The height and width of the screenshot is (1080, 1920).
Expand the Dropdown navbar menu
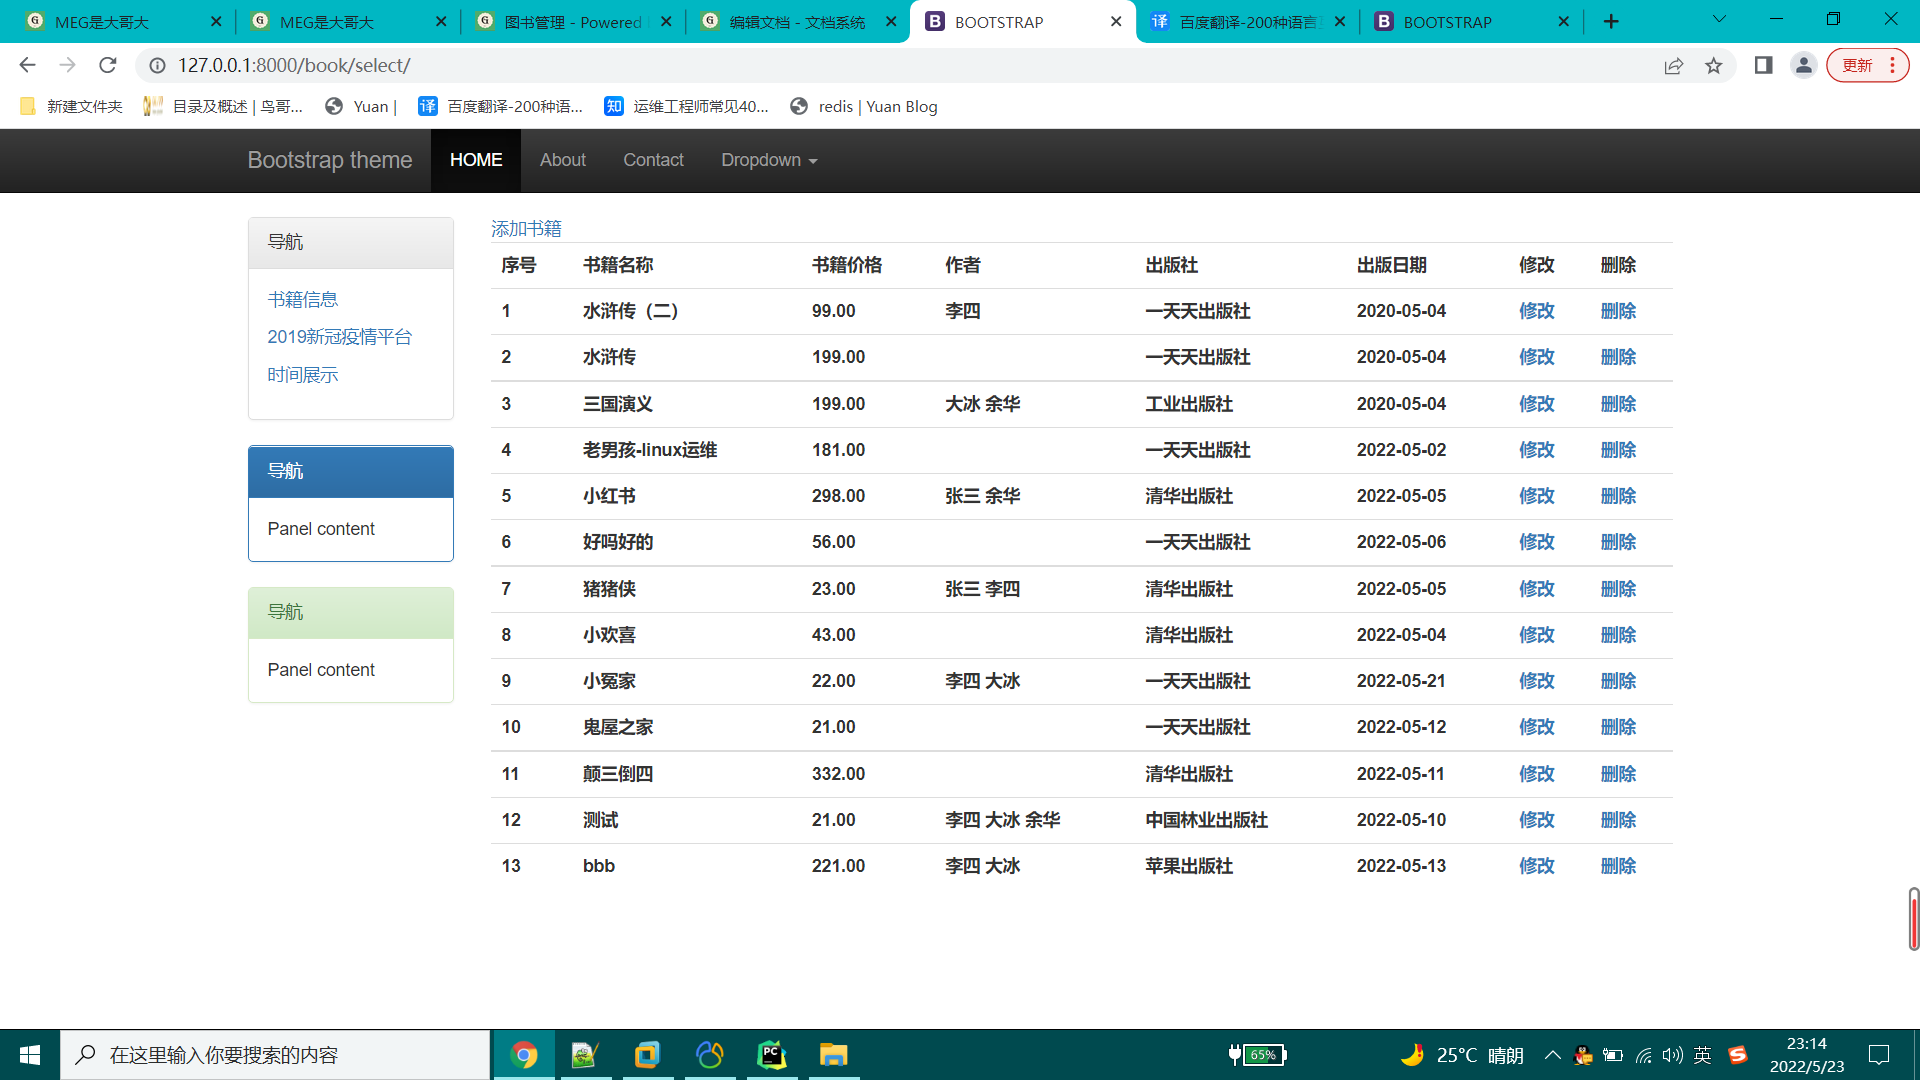click(x=769, y=160)
